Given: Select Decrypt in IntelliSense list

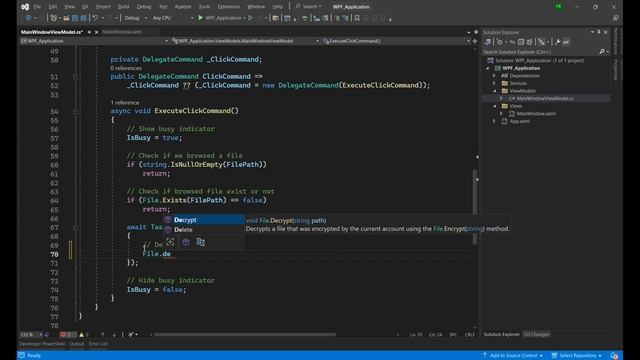Looking at the screenshot, I should point(204,220).
